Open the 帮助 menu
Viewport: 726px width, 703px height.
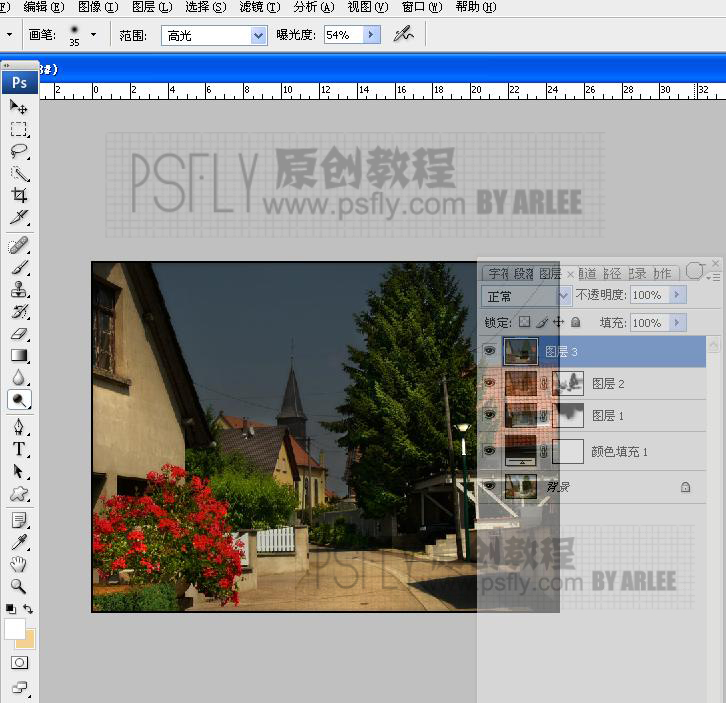(476, 7)
